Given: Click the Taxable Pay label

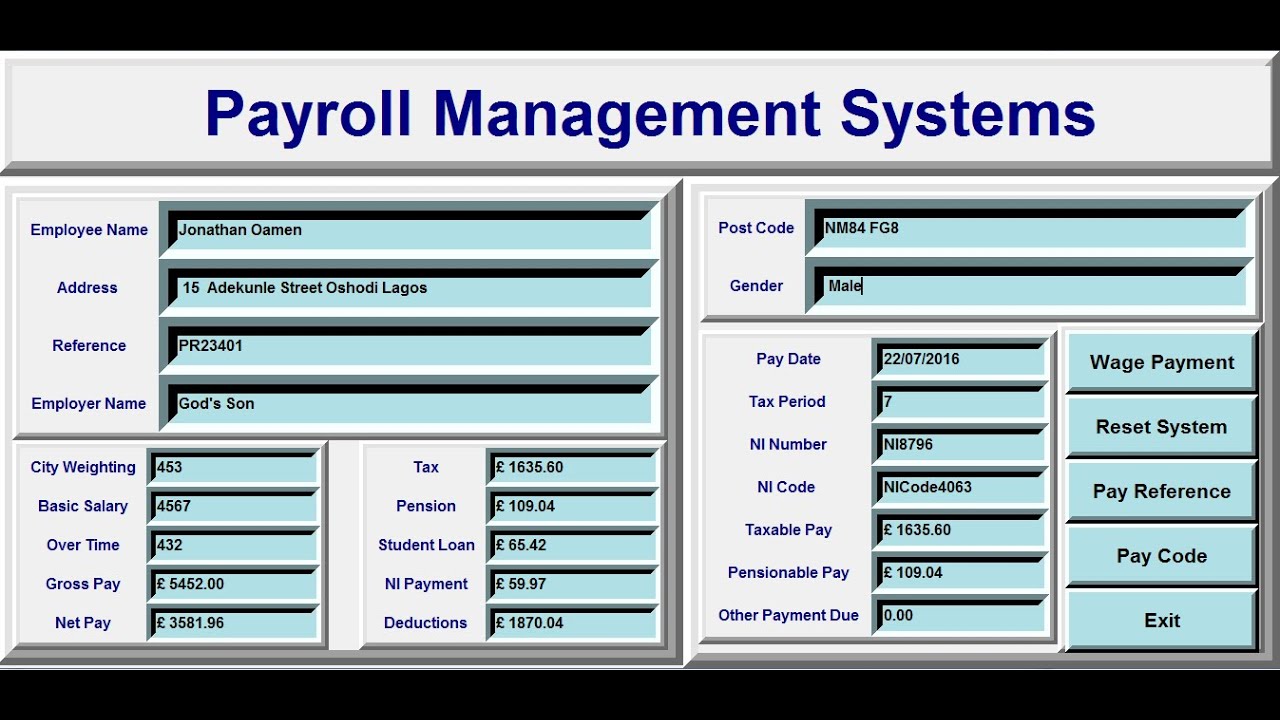Looking at the screenshot, I should click(788, 530).
